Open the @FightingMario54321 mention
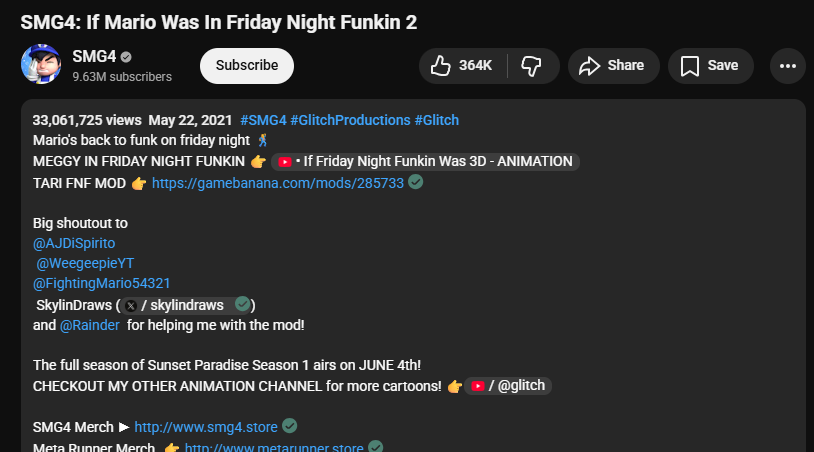Screen dimensions: 814x452 coord(101,284)
